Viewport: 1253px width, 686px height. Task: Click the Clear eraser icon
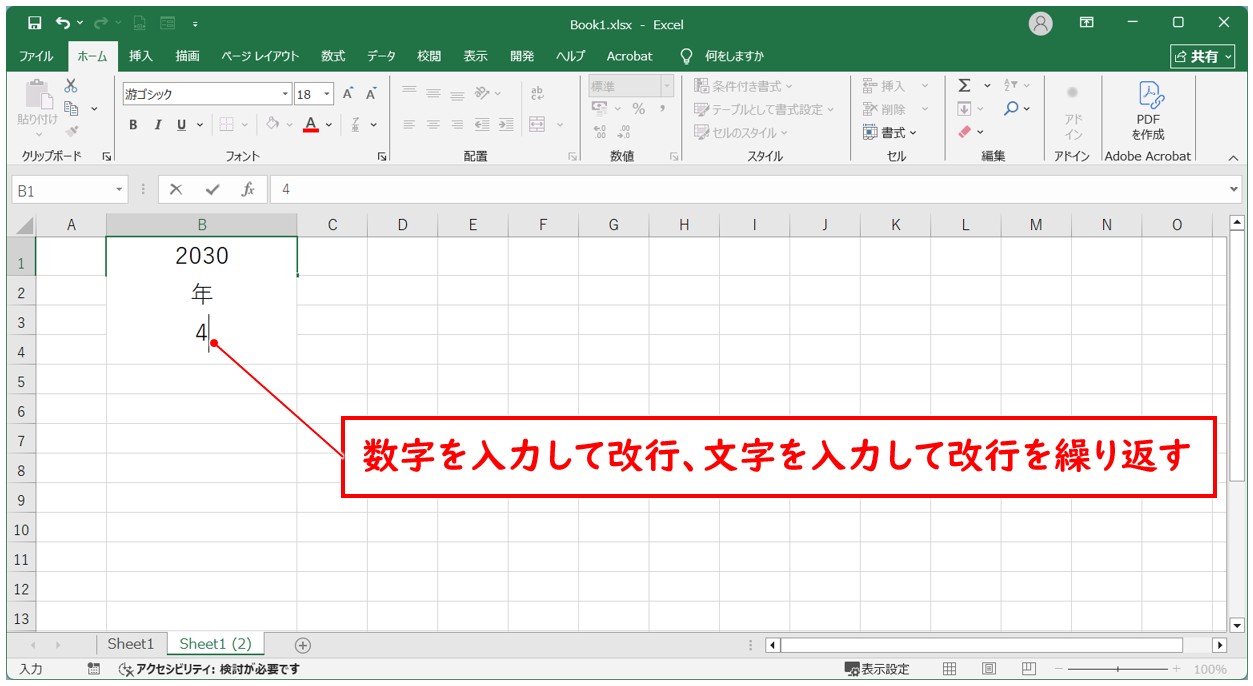[x=964, y=131]
